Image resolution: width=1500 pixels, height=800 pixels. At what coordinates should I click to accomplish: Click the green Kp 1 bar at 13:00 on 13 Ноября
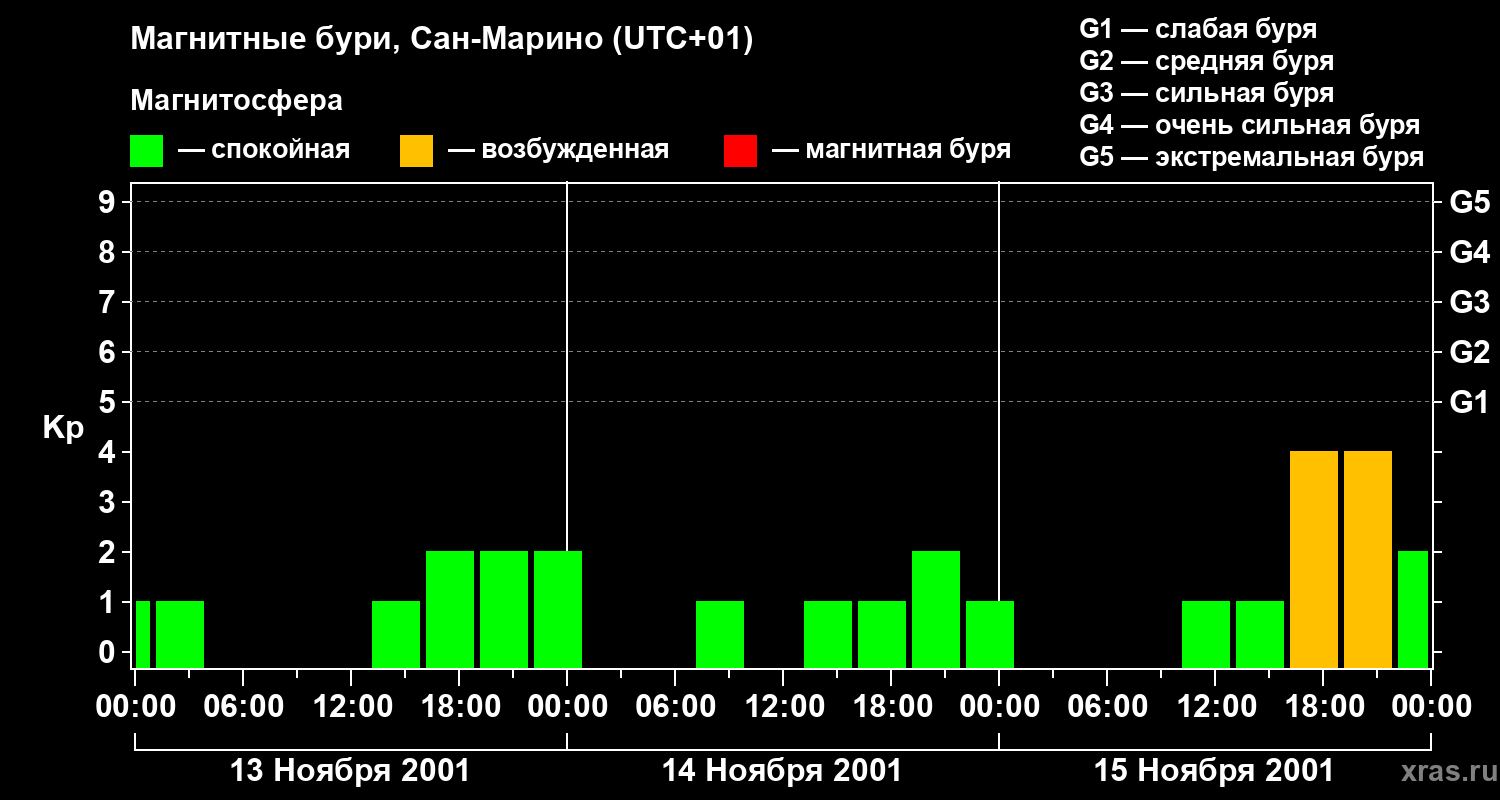pos(396,634)
